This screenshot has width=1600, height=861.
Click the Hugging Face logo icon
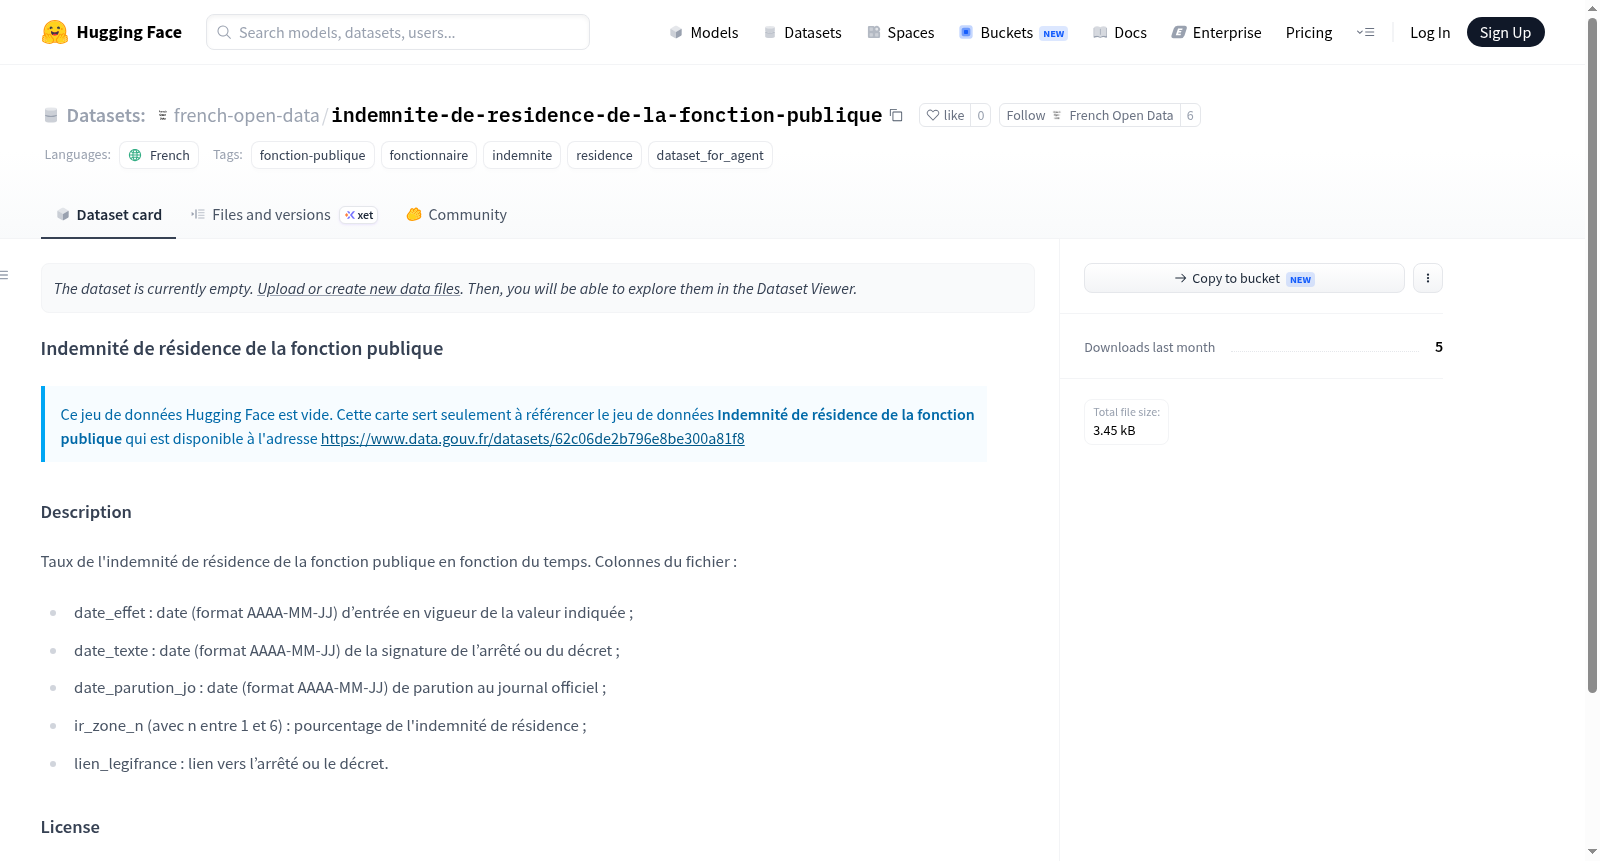(x=54, y=32)
